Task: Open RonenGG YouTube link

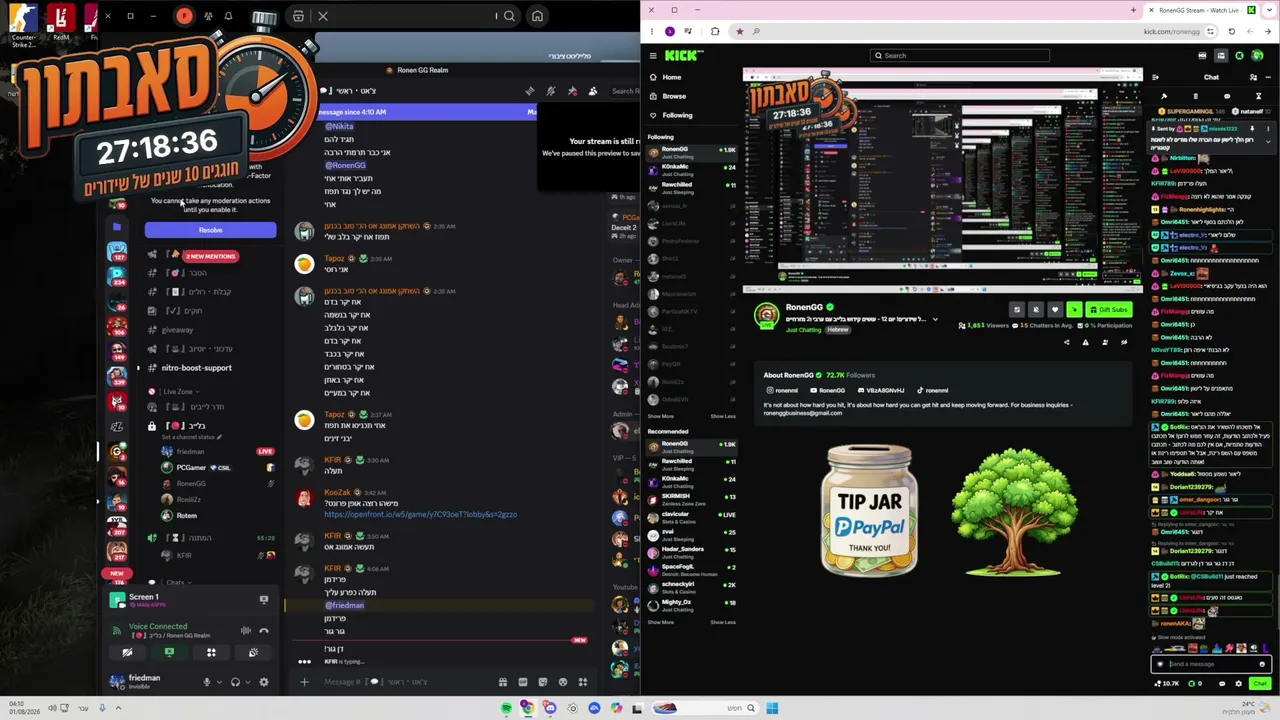Action: tap(828, 391)
